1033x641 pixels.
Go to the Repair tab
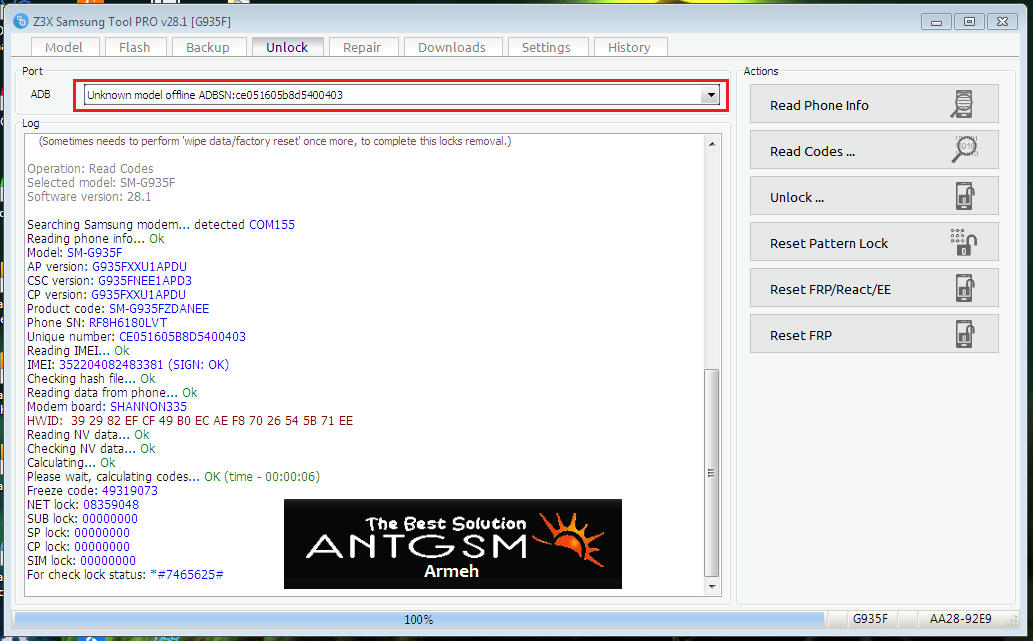coord(362,47)
